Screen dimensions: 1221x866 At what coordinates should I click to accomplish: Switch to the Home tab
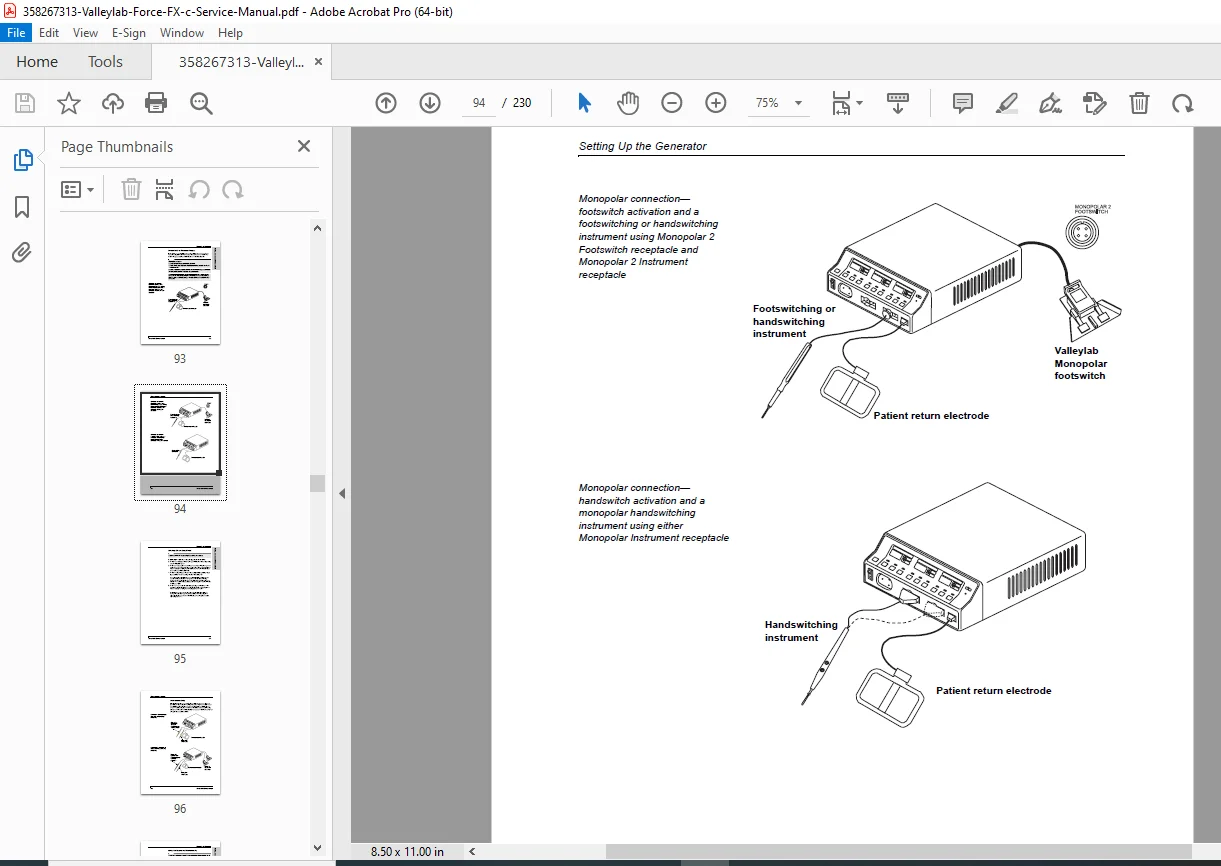37,61
